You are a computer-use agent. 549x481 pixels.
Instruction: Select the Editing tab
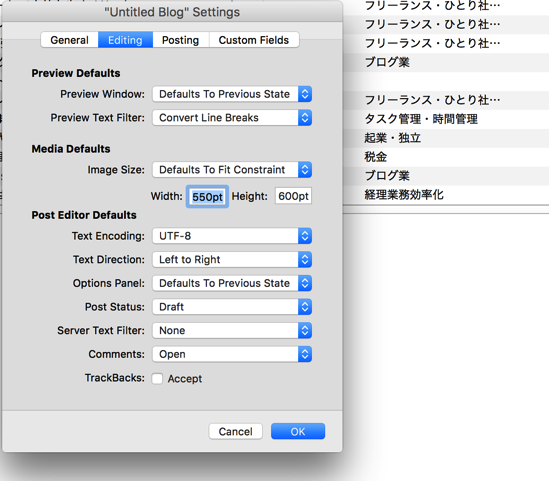(x=125, y=40)
